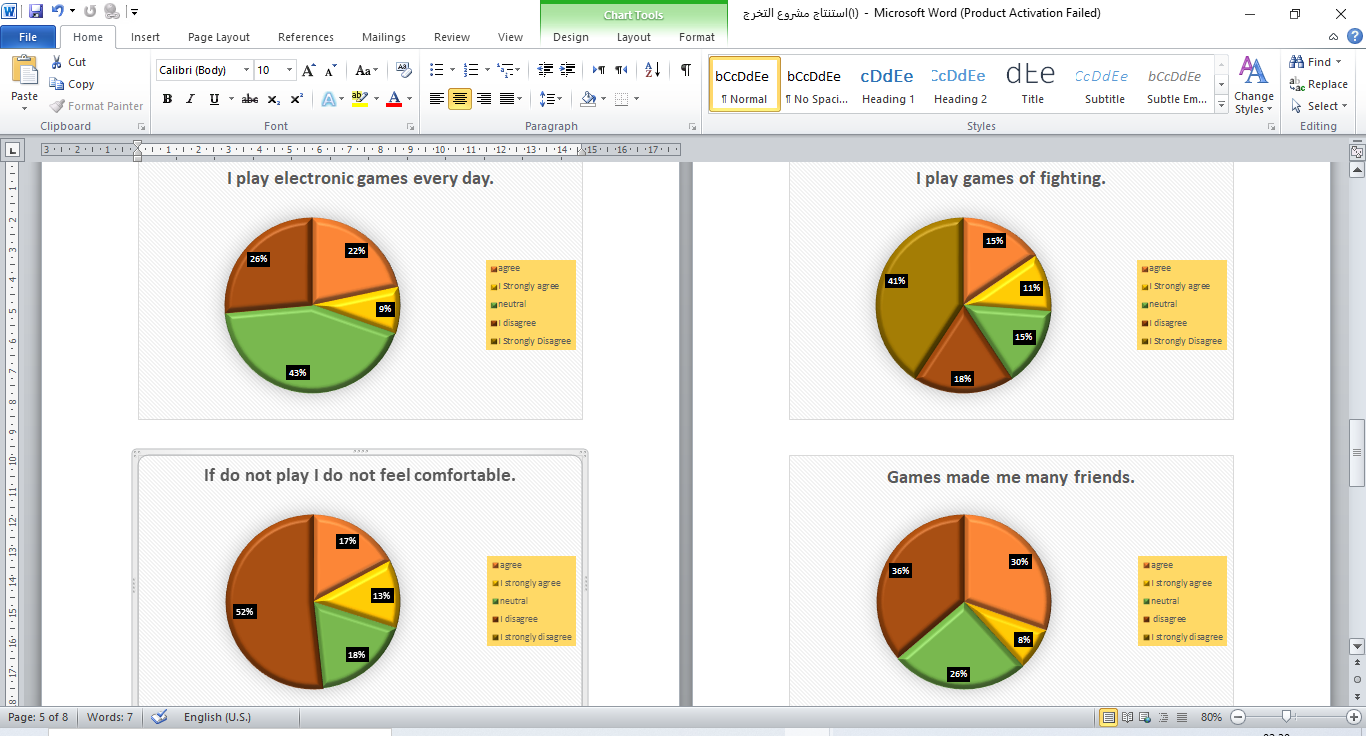Click the Cut scissors icon
The image size is (1366, 736).
pyautogui.click(x=57, y=61)
